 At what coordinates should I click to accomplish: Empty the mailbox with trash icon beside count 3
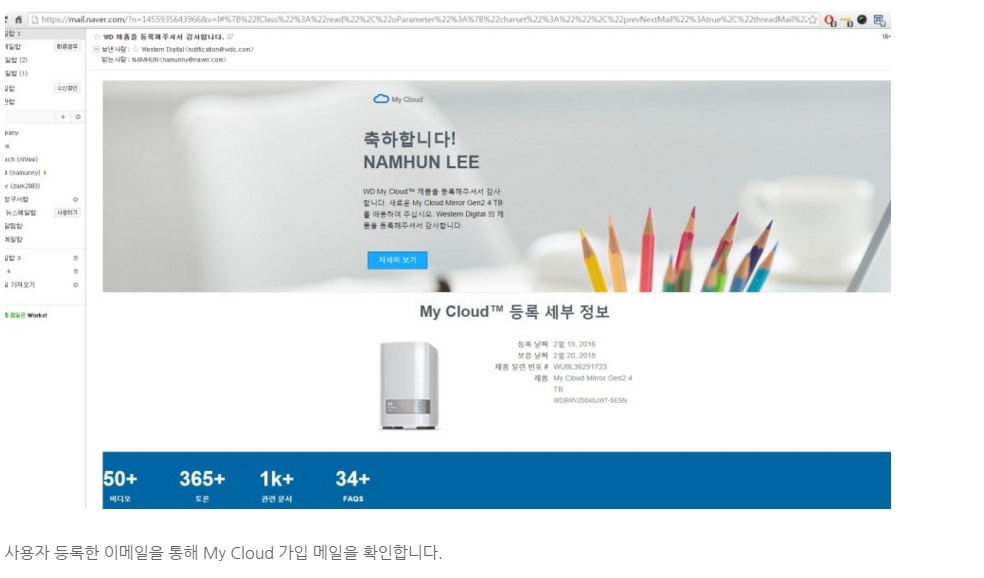pos(75,258)
